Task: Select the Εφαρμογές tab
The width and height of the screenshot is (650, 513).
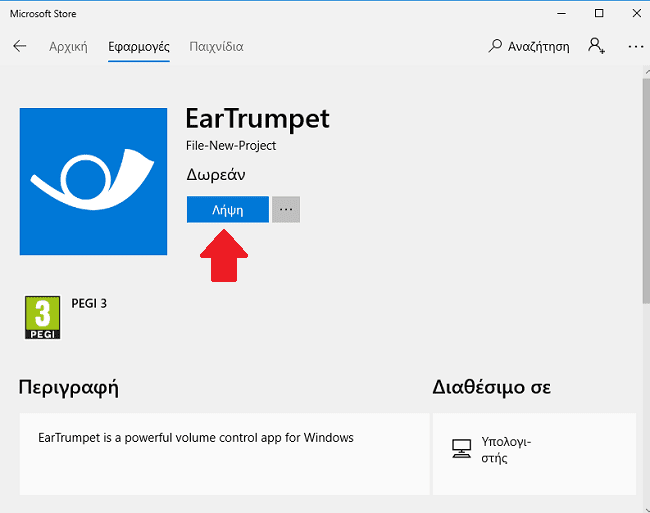Action: (x=139, y=46)
